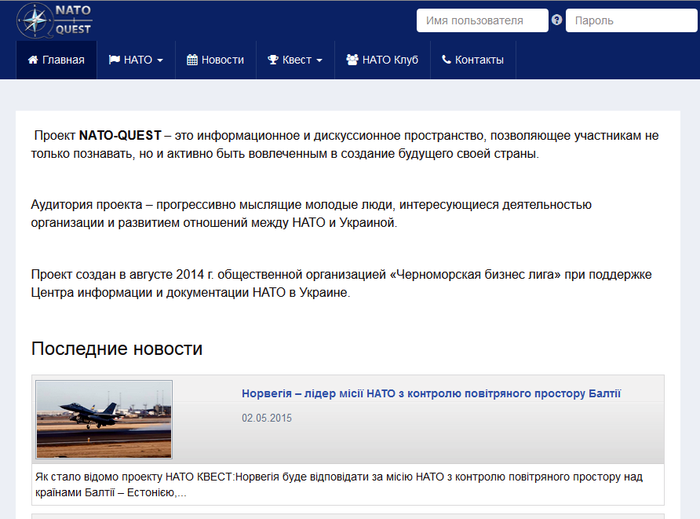This screenshot has width=700, height=519.
Task: Open the Главная menu item
Action: click(x=56, y=60)
